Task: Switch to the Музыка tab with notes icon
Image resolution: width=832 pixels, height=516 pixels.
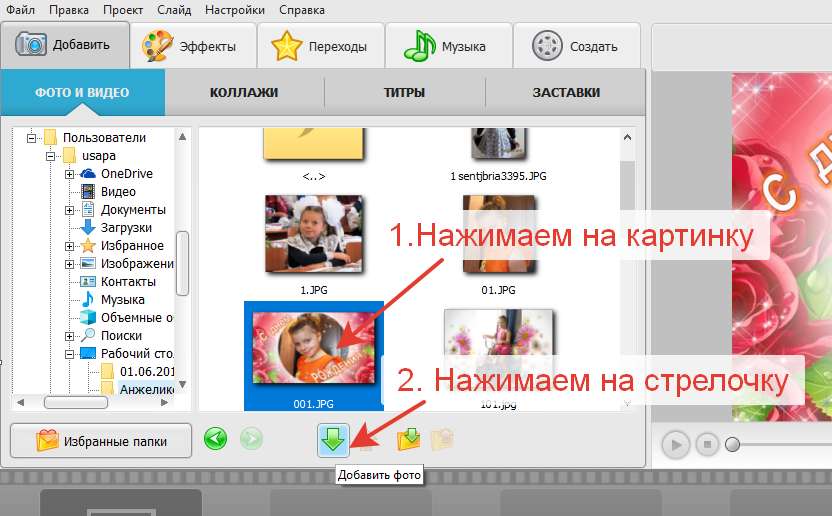Action: 449,46
